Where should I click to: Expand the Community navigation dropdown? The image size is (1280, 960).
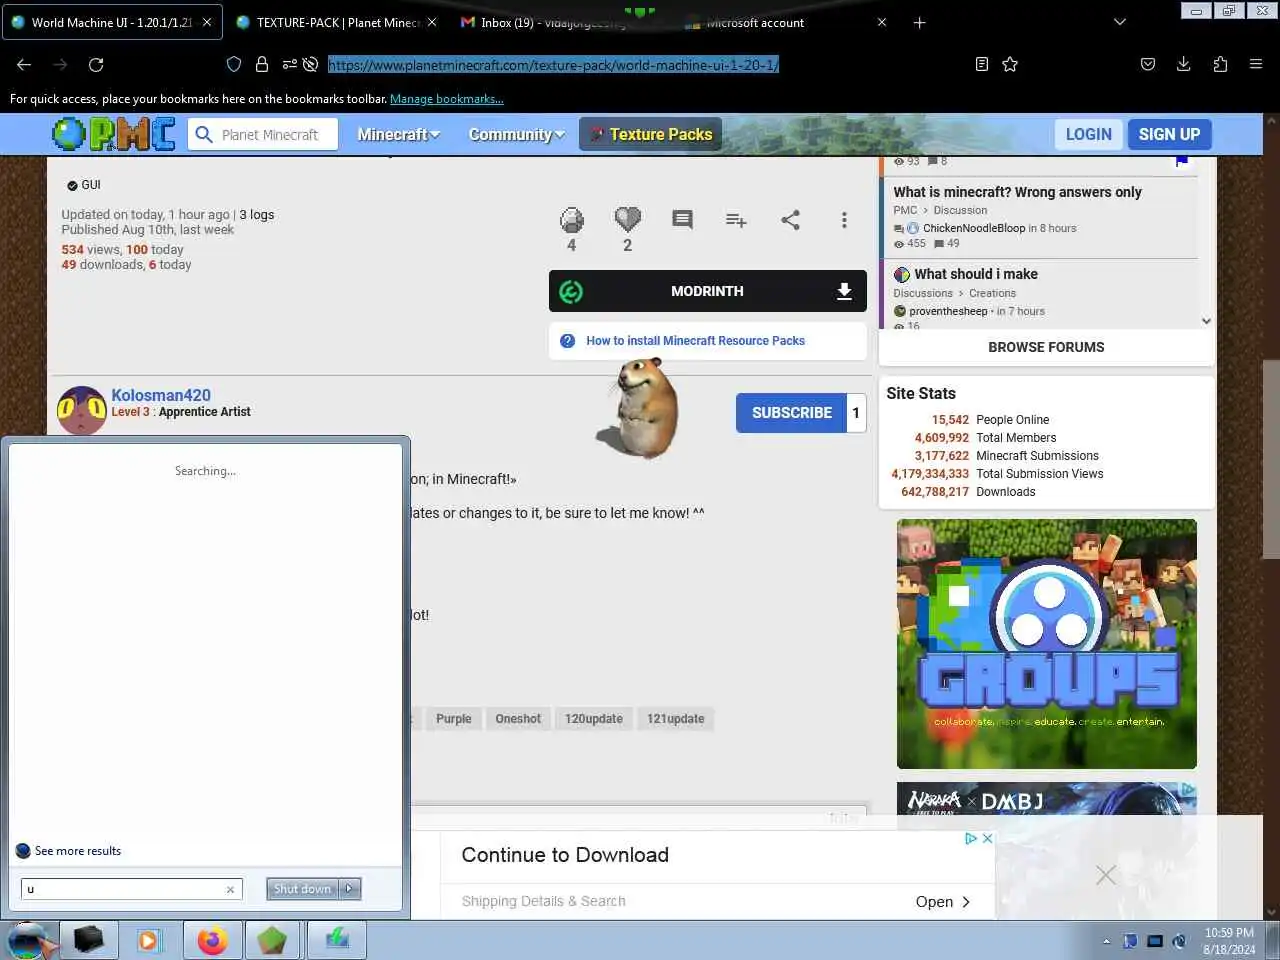click(x=516, y=134)
